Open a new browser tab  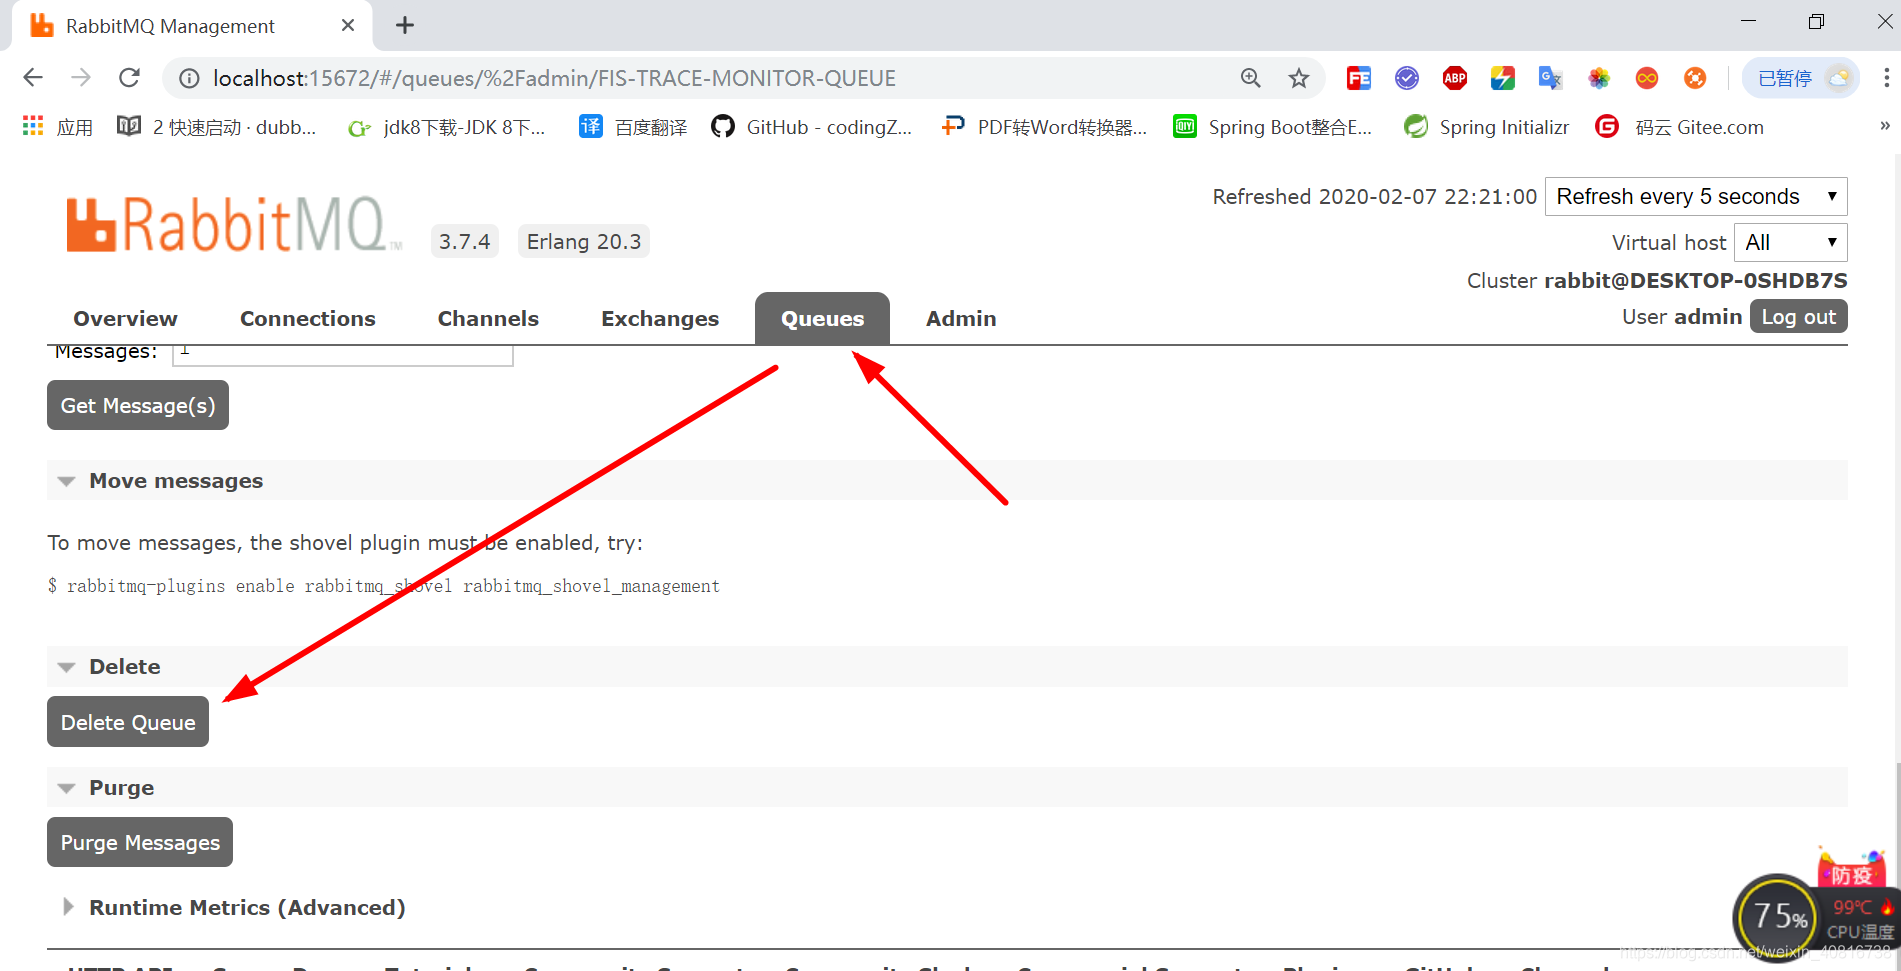point(405,25)
